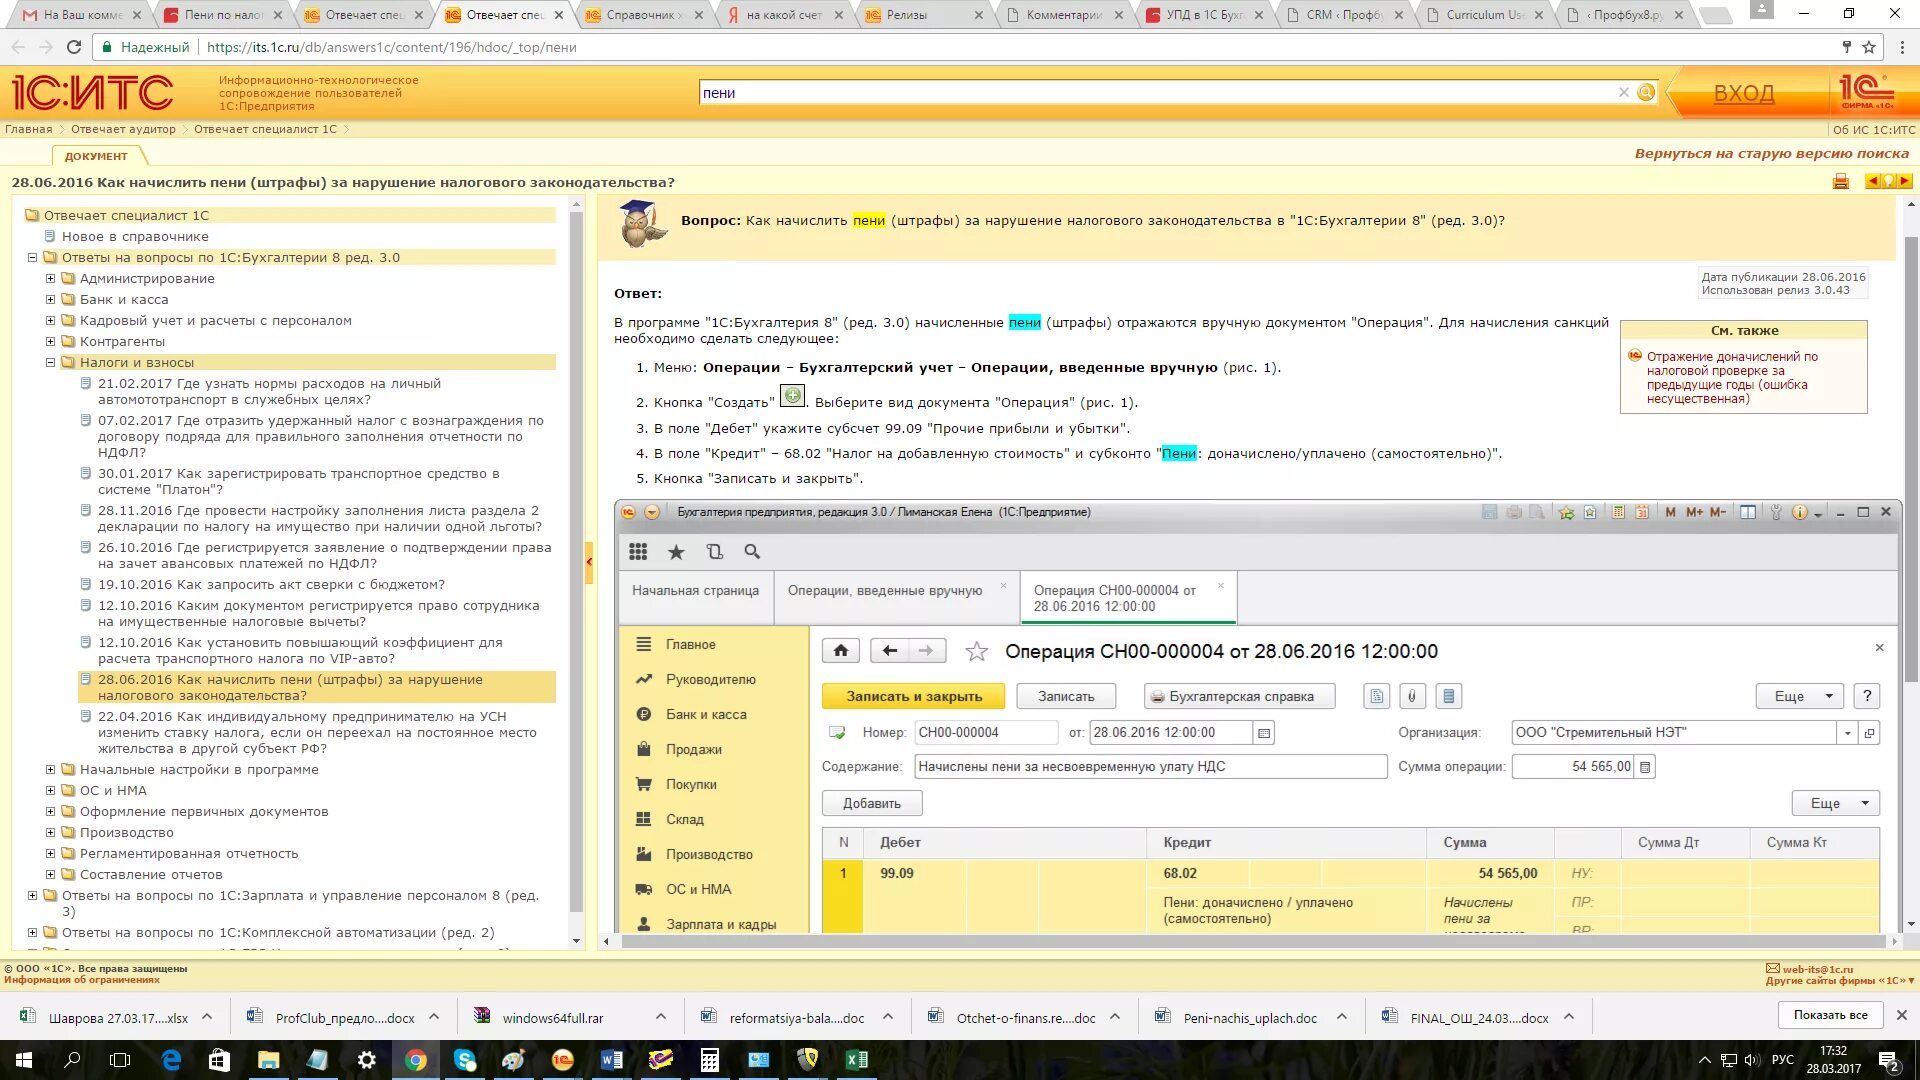
Task: Clear the search field text
Action: [1623, 92]
